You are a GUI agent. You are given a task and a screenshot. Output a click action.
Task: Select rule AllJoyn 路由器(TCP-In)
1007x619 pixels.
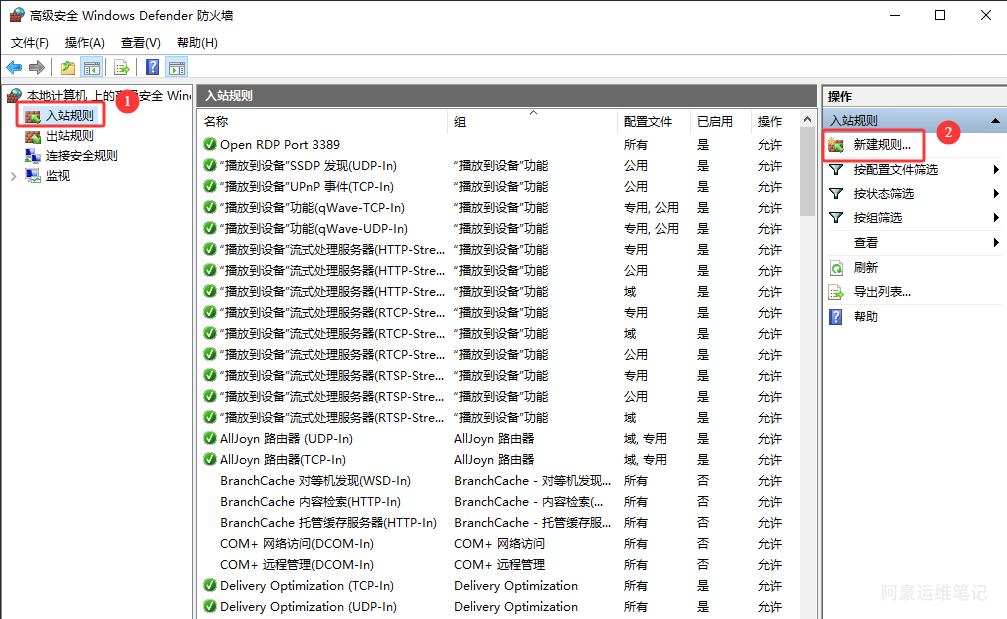(x=283, y=460)
